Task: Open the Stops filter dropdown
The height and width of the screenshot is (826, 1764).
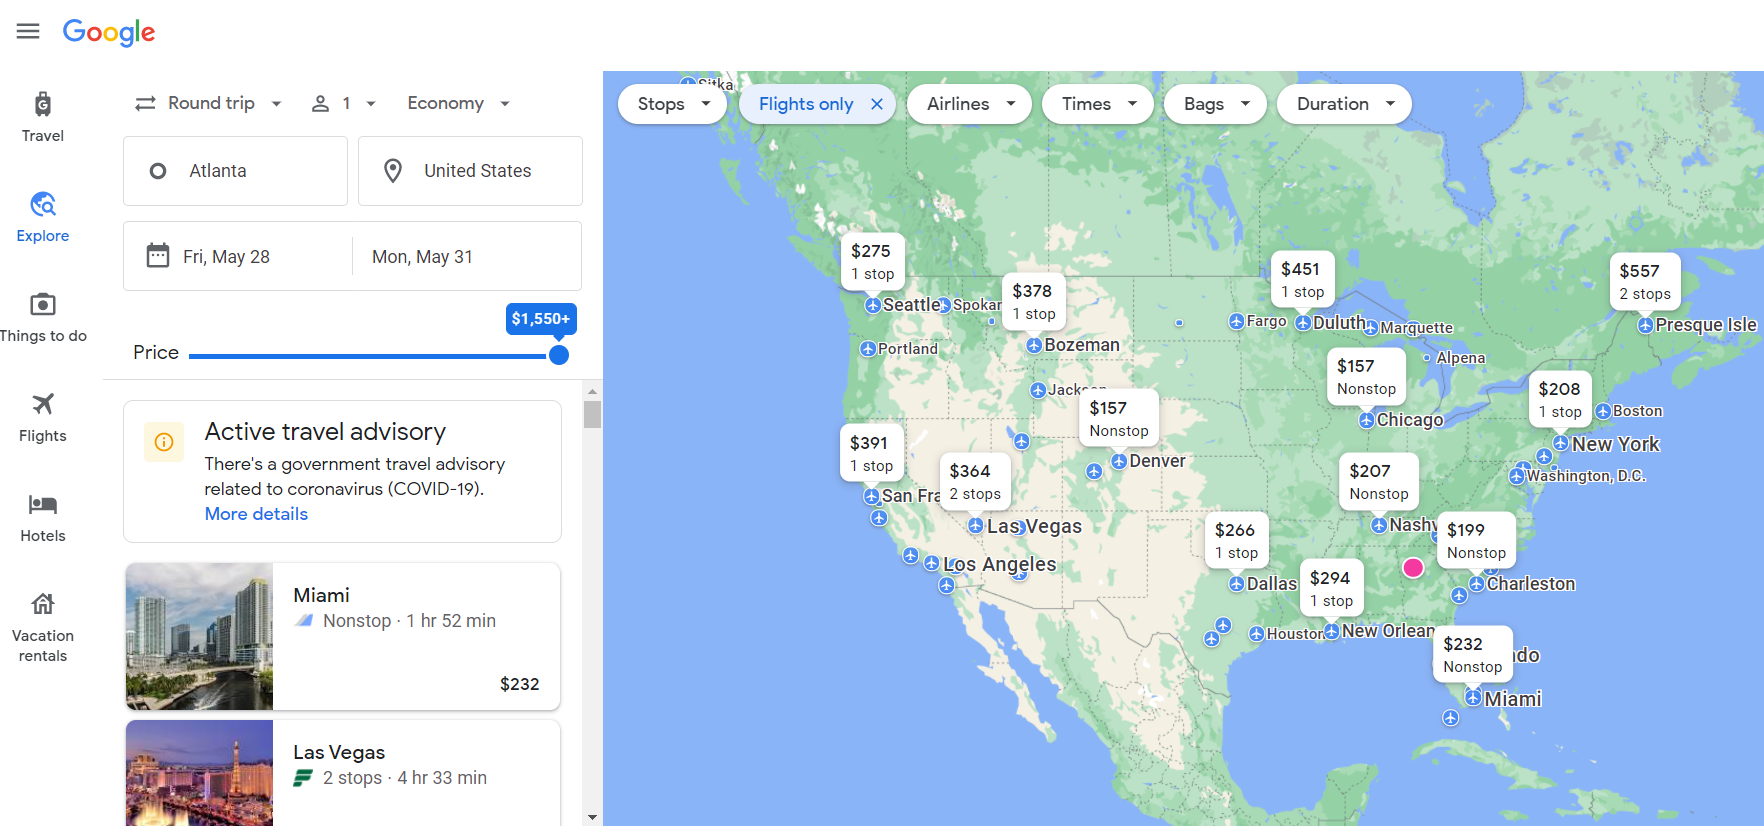Action: coord(673,104)
